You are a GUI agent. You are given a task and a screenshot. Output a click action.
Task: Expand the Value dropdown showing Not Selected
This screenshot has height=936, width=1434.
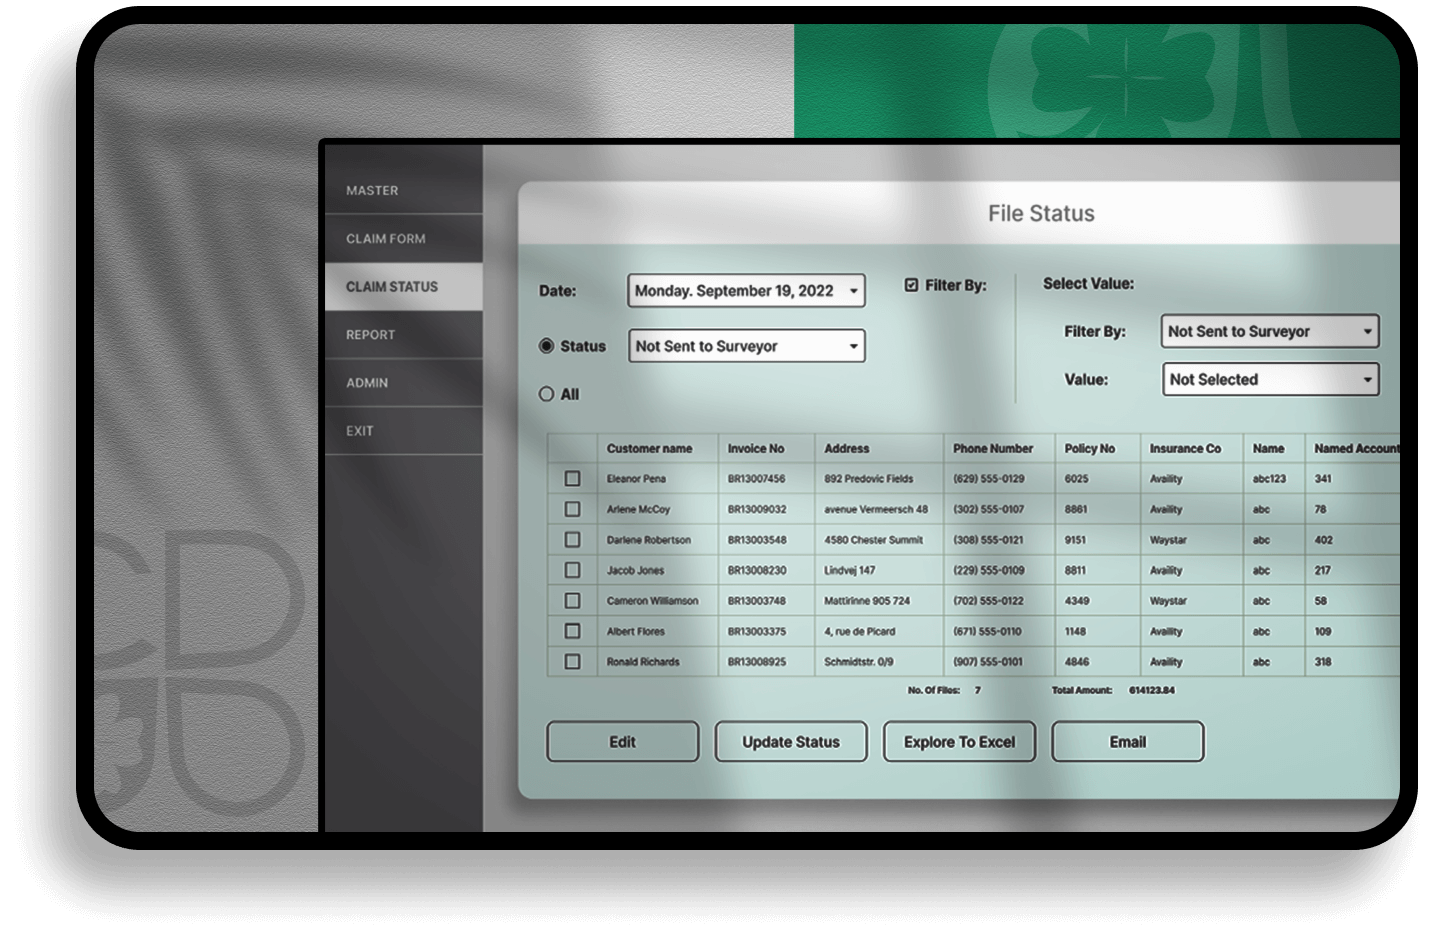(x=1268, y=379)
